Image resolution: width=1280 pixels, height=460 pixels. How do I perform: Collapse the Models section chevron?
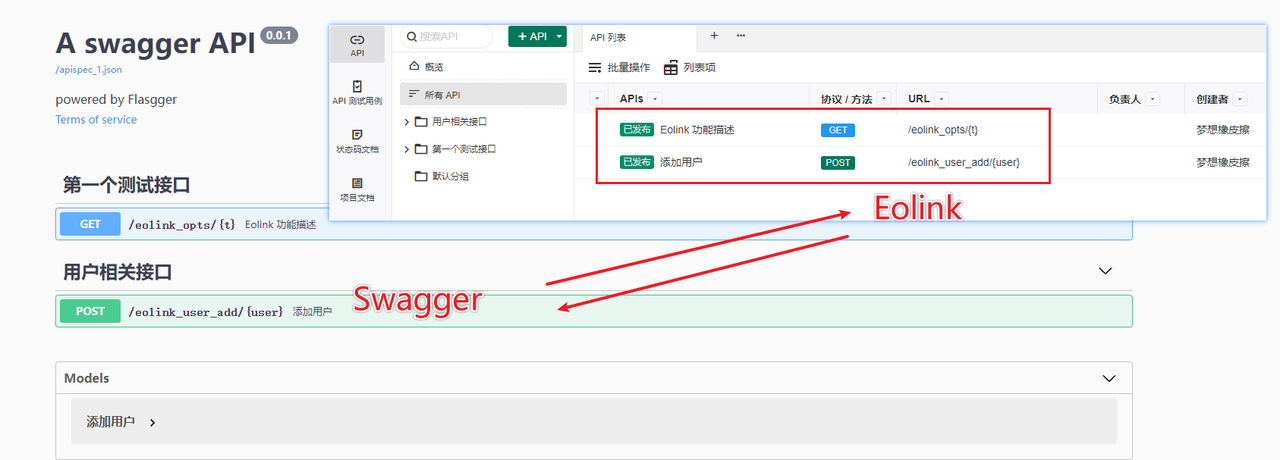(x=1109, y=378)
